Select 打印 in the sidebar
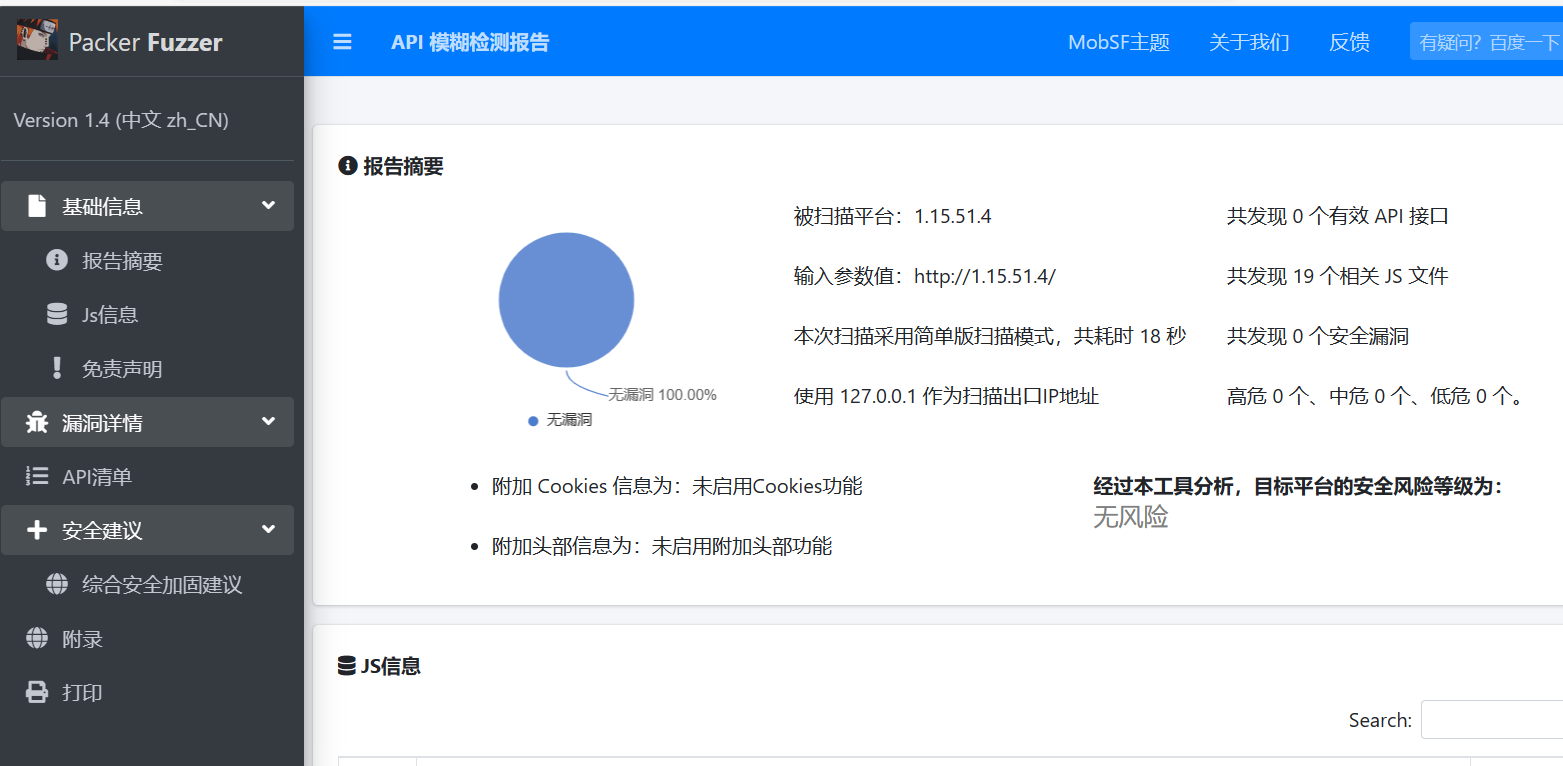Viewport: 1563px width, 766px height. (148, 692)
